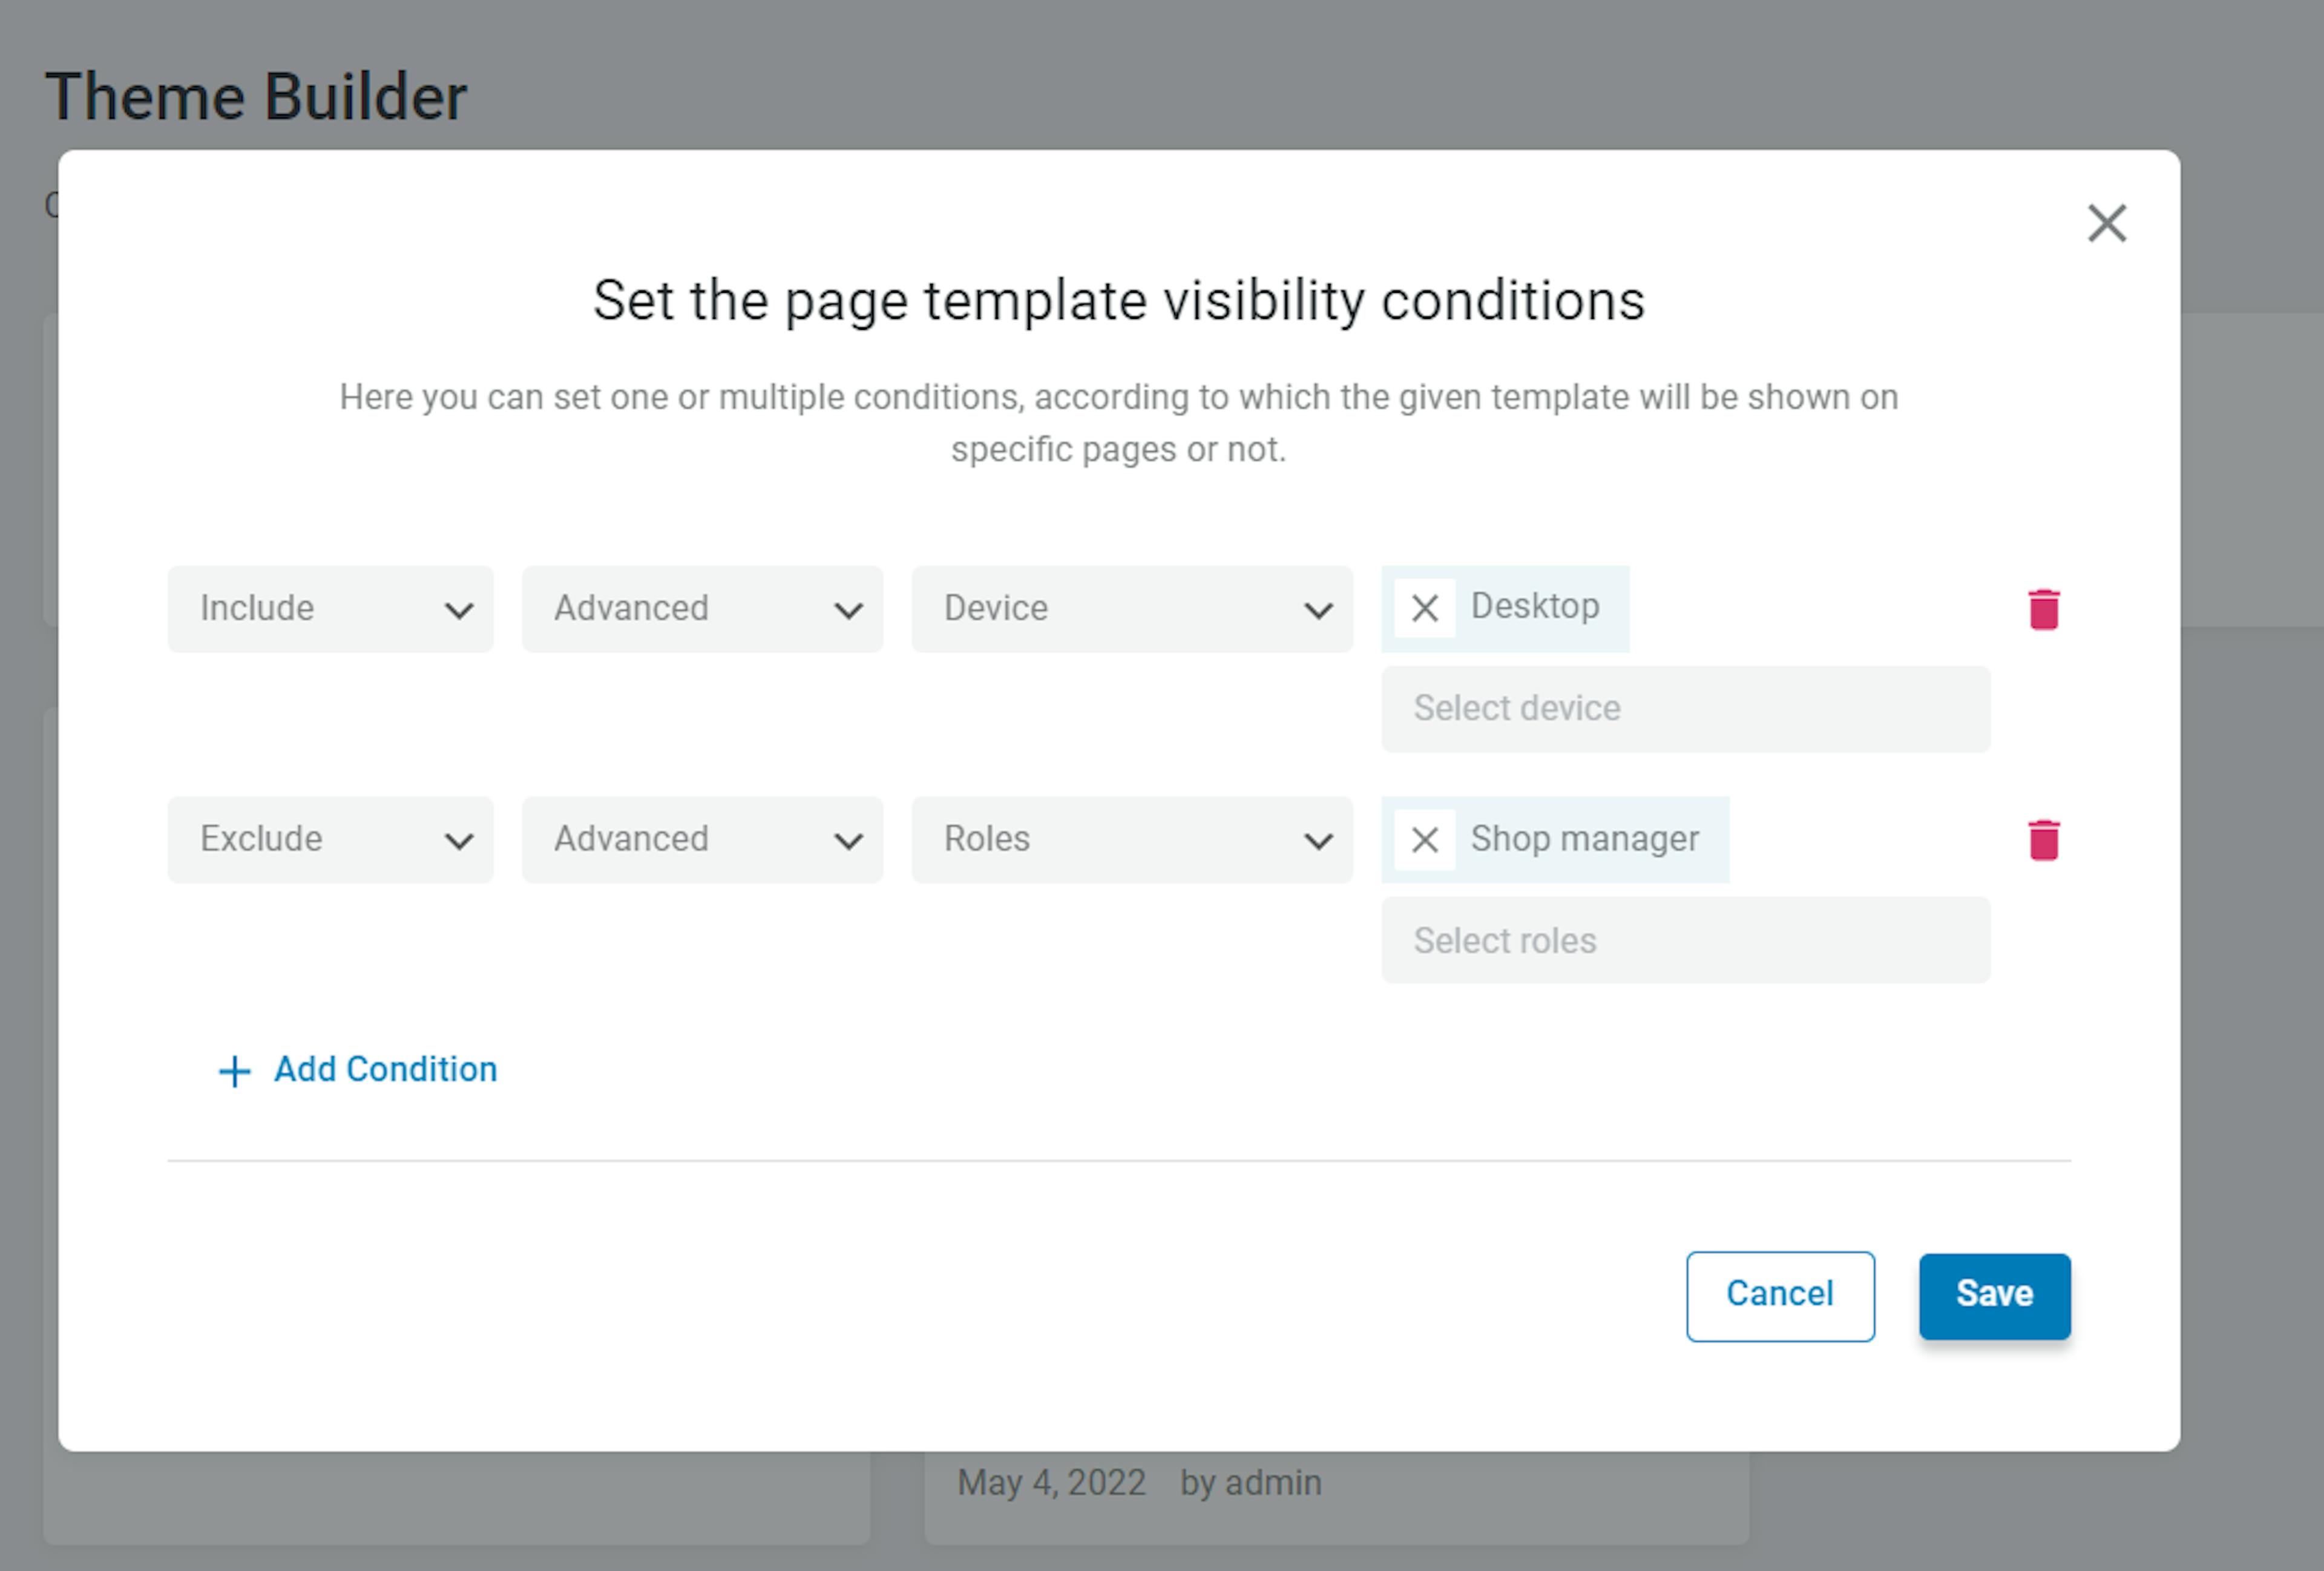Open the Roles dropdown

[1132, 840]
